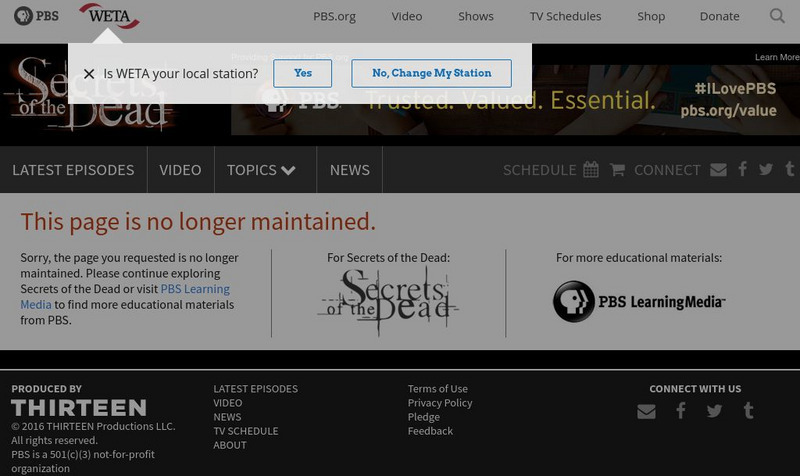Click the WETA station logo

tap(109, 16)
